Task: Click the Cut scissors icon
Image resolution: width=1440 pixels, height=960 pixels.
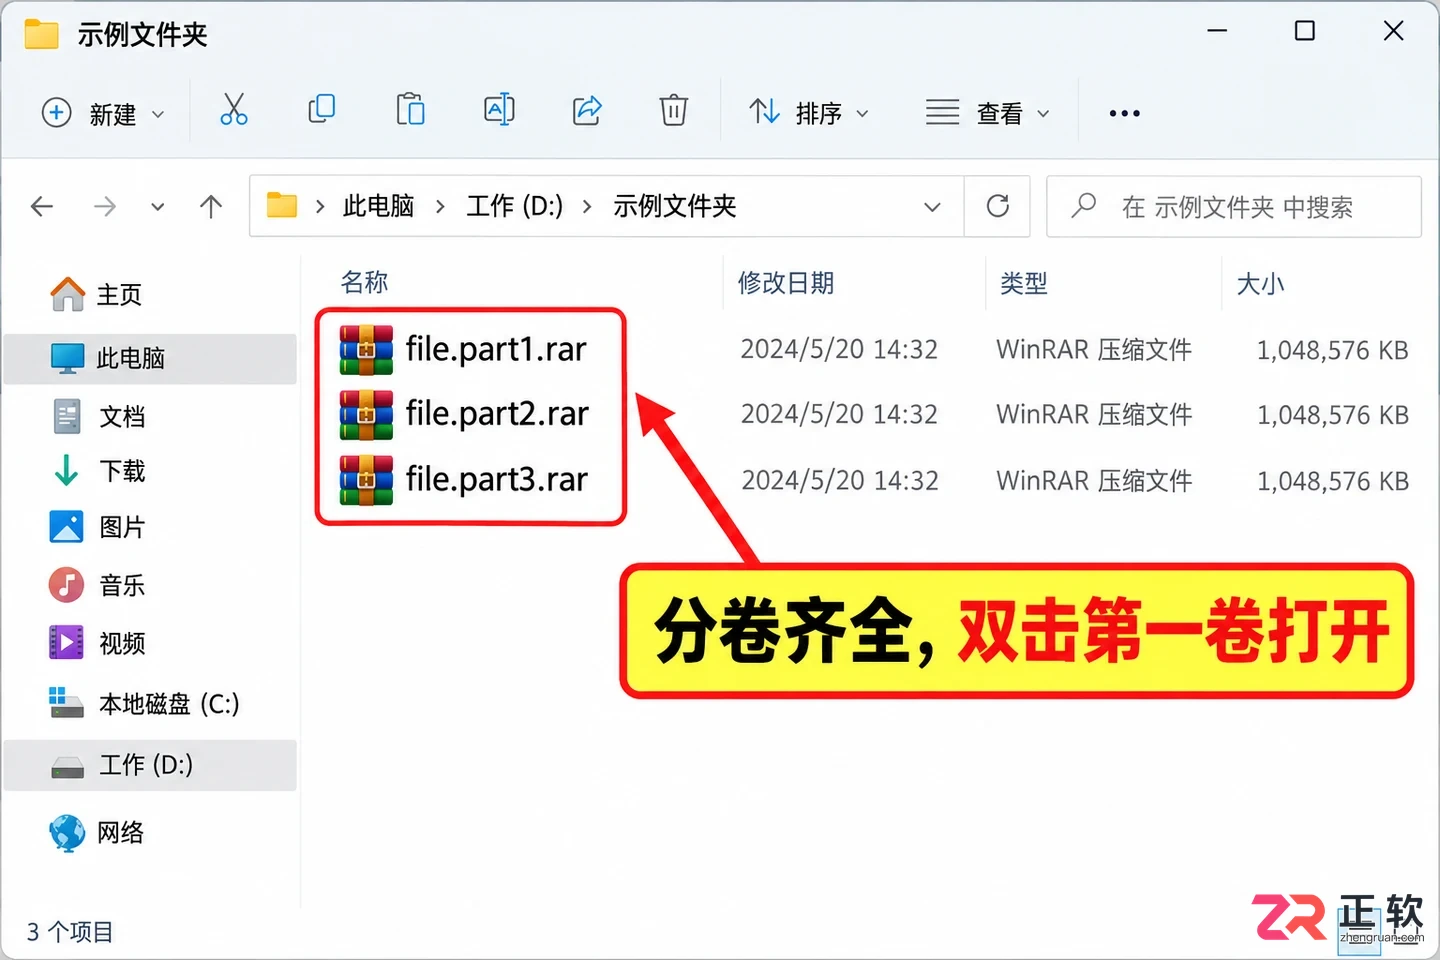Action: pyautogui.click(x=234, y=110)
